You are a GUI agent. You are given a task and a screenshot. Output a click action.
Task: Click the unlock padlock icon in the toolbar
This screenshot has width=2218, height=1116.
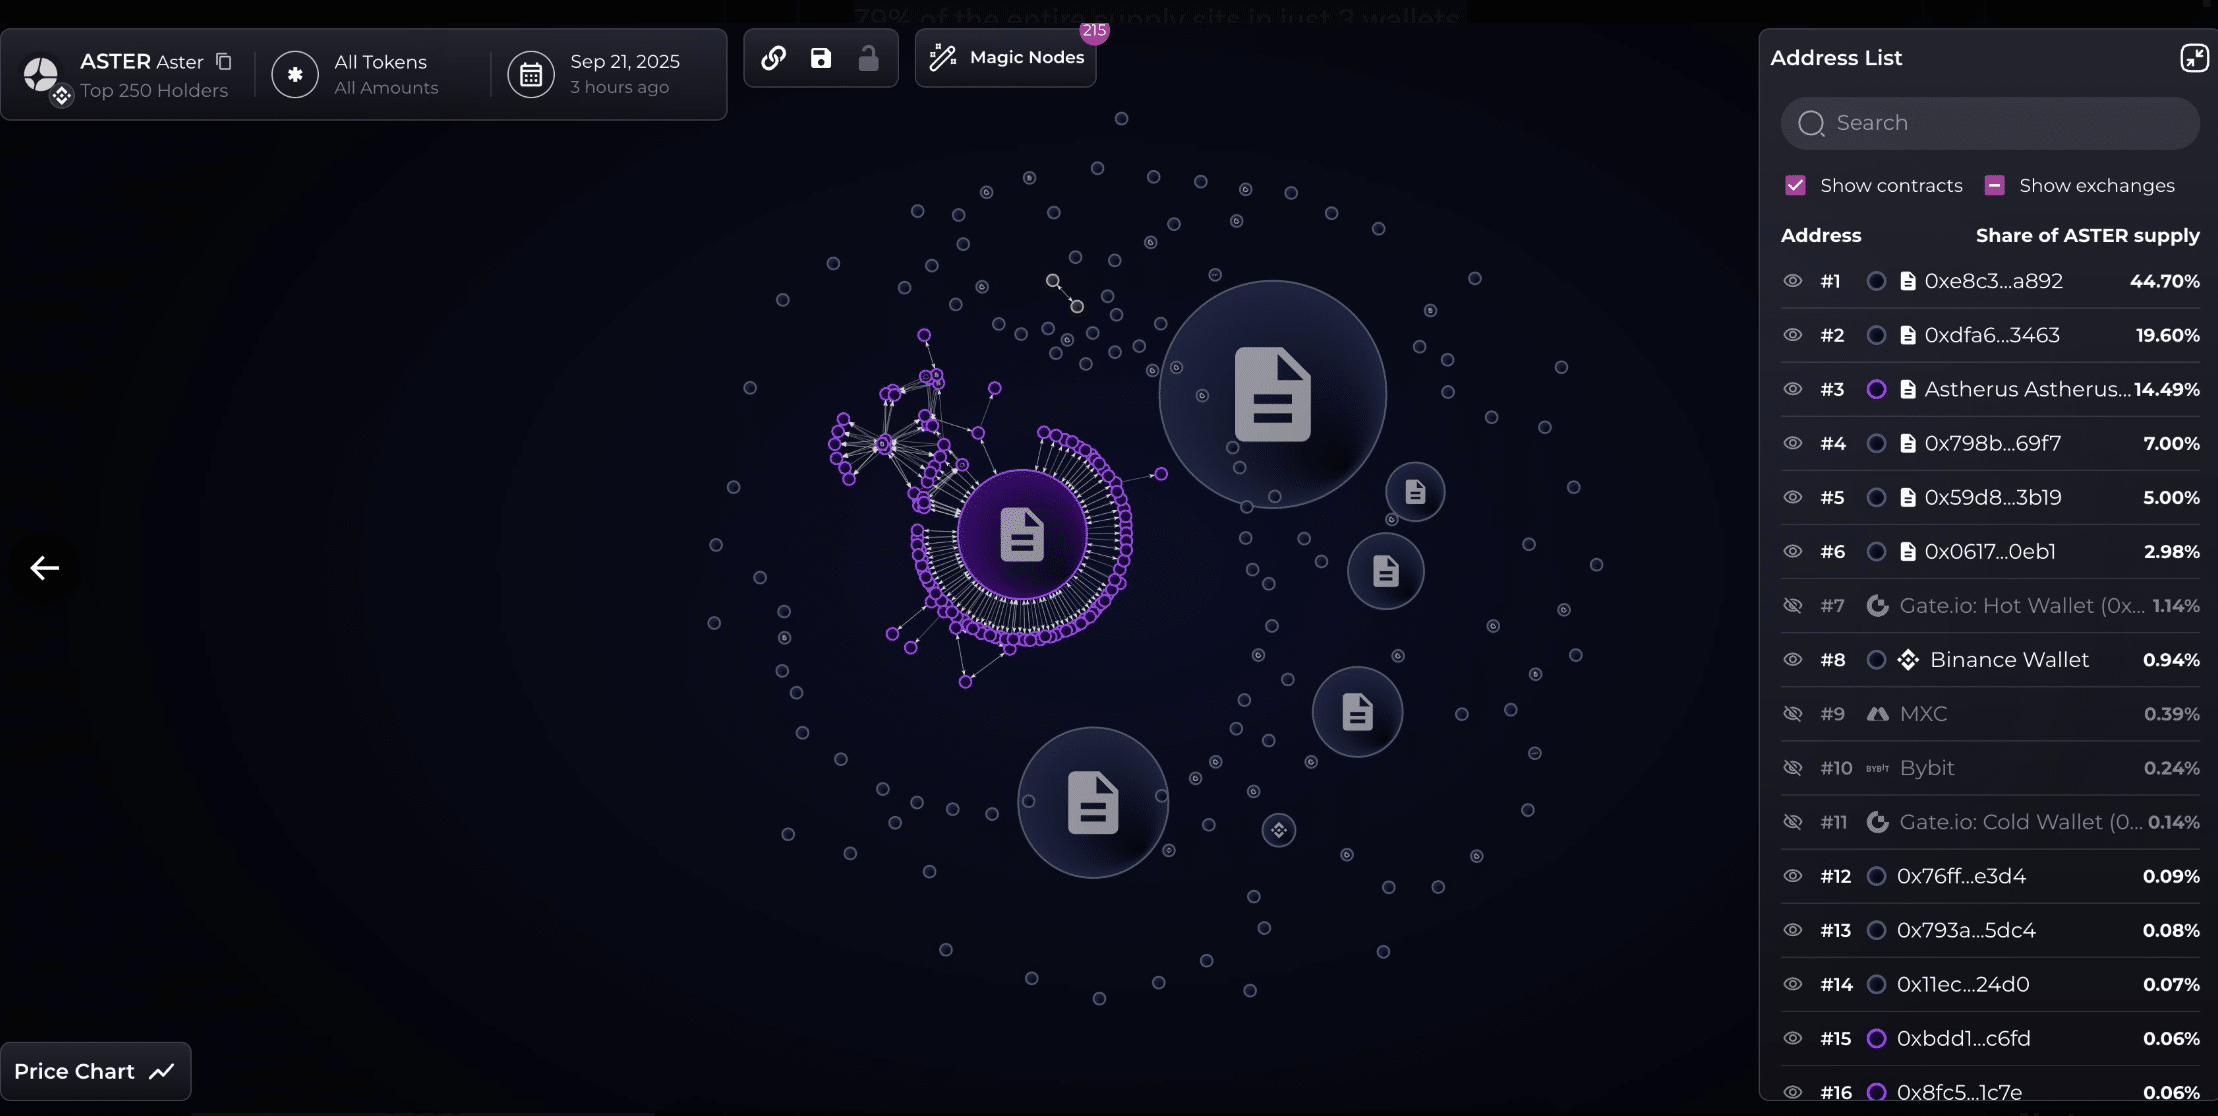866,58
